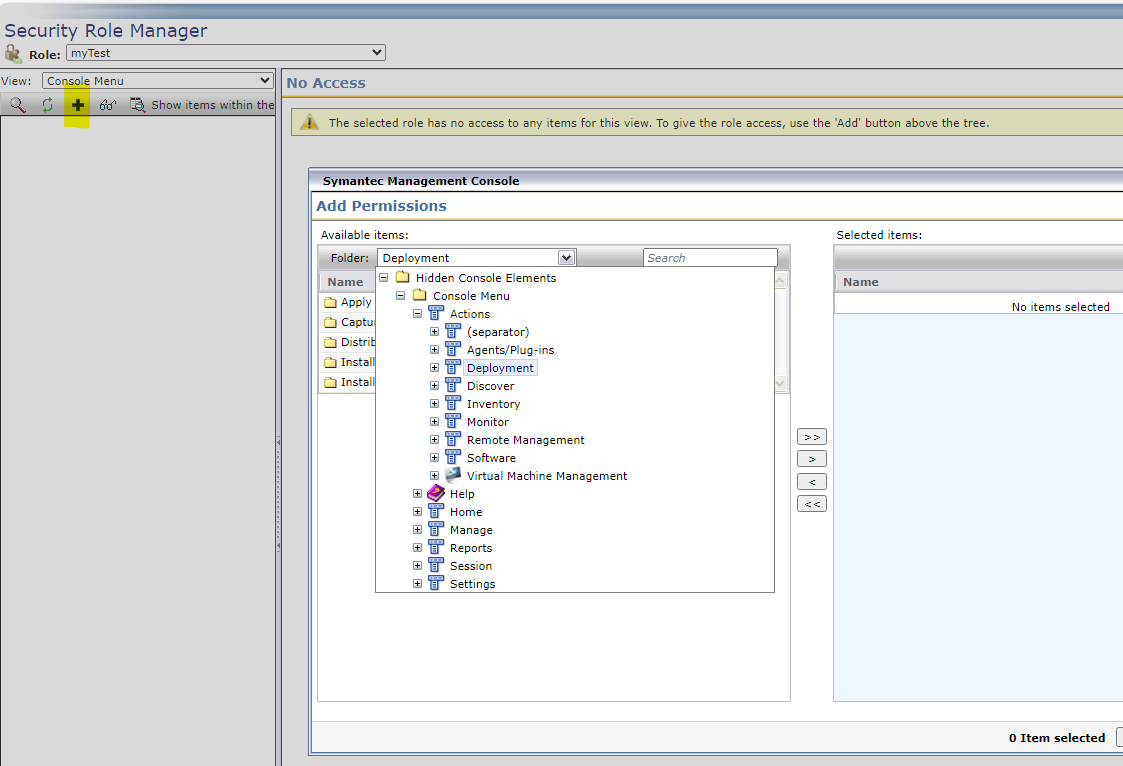Viewport: 1123px width, 766px height.
Task: Select Remote Management in the folder tree
Action: pos(525,440)
